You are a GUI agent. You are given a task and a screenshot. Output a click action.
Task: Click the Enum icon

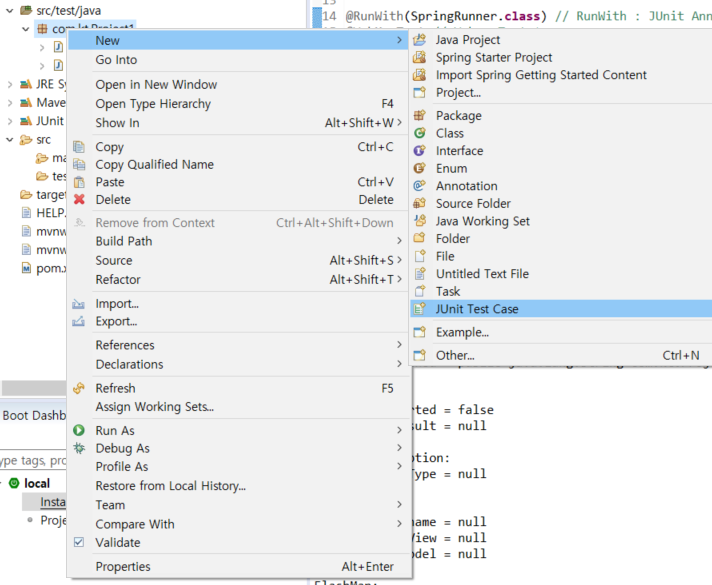pyautogui.click(x=420, y=168)
